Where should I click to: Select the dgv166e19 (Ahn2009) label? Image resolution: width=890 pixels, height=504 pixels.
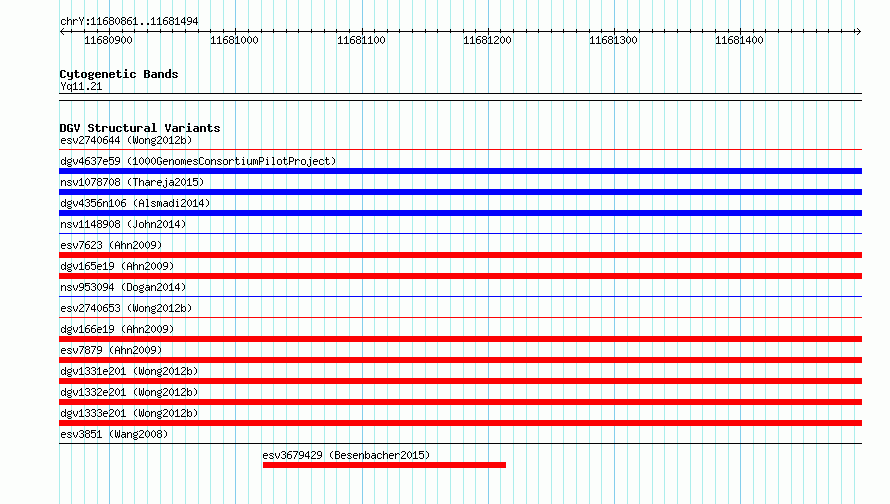pyautogui.click(x=117, y=329)
